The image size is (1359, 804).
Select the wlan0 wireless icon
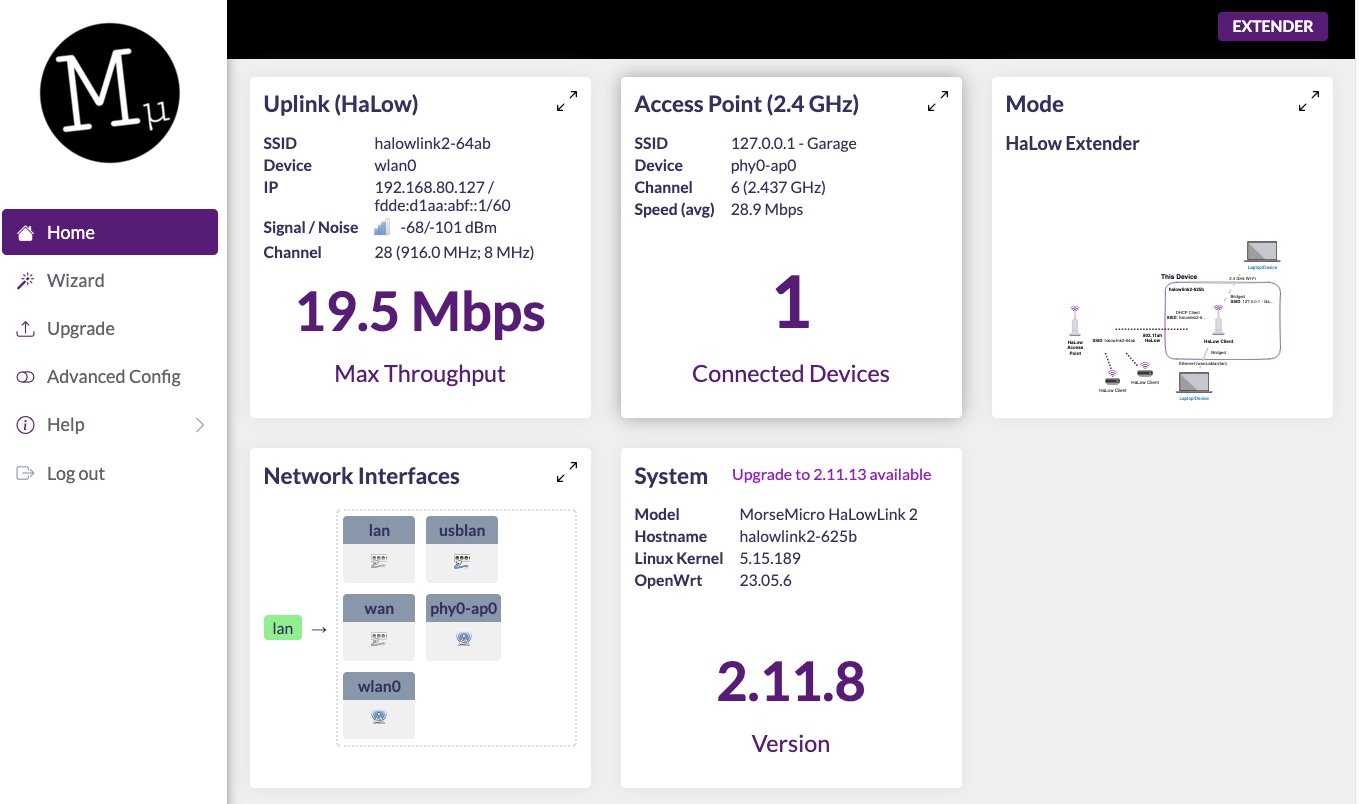click(x=379, y=717)
